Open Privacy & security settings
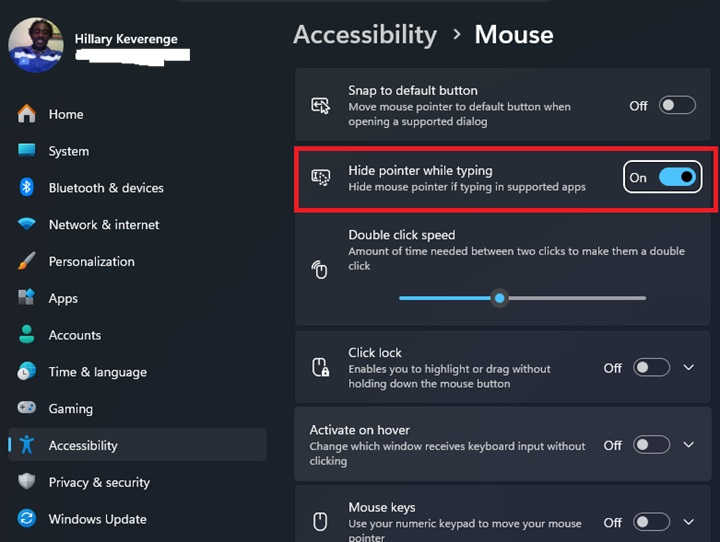The image size is (720, 542). [137, 481]
